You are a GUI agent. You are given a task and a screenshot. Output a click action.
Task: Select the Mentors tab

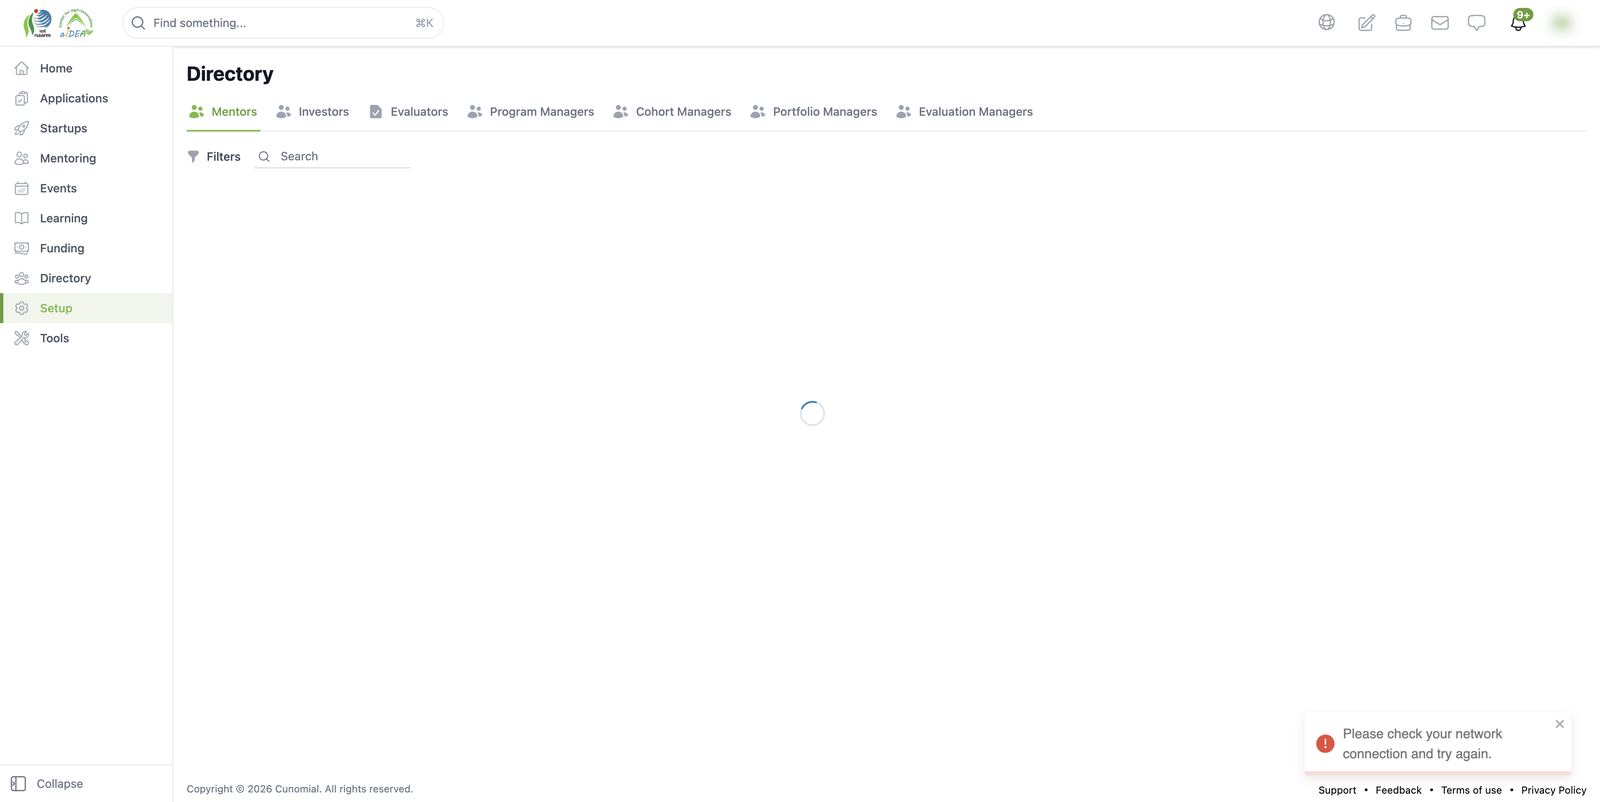pos(223,112)
